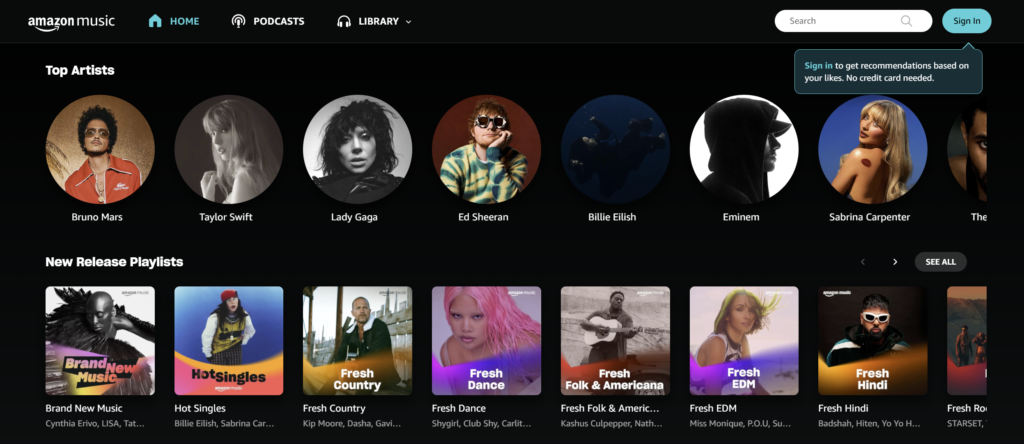Go to the Home tab

point(184,21)
